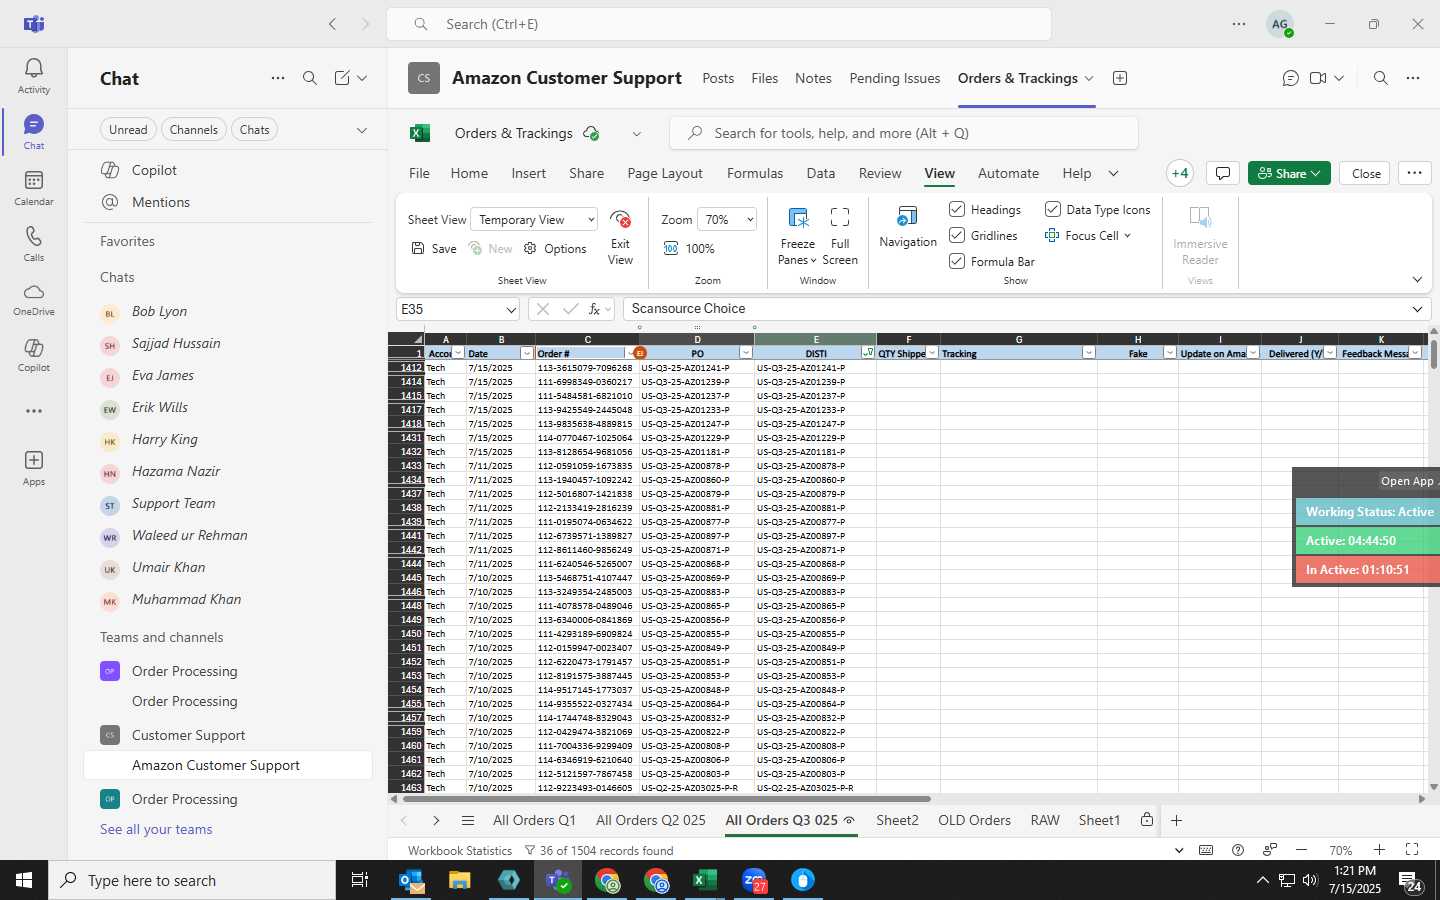
Task: Switch to Pending Issues tab
Action: [894, 78]
